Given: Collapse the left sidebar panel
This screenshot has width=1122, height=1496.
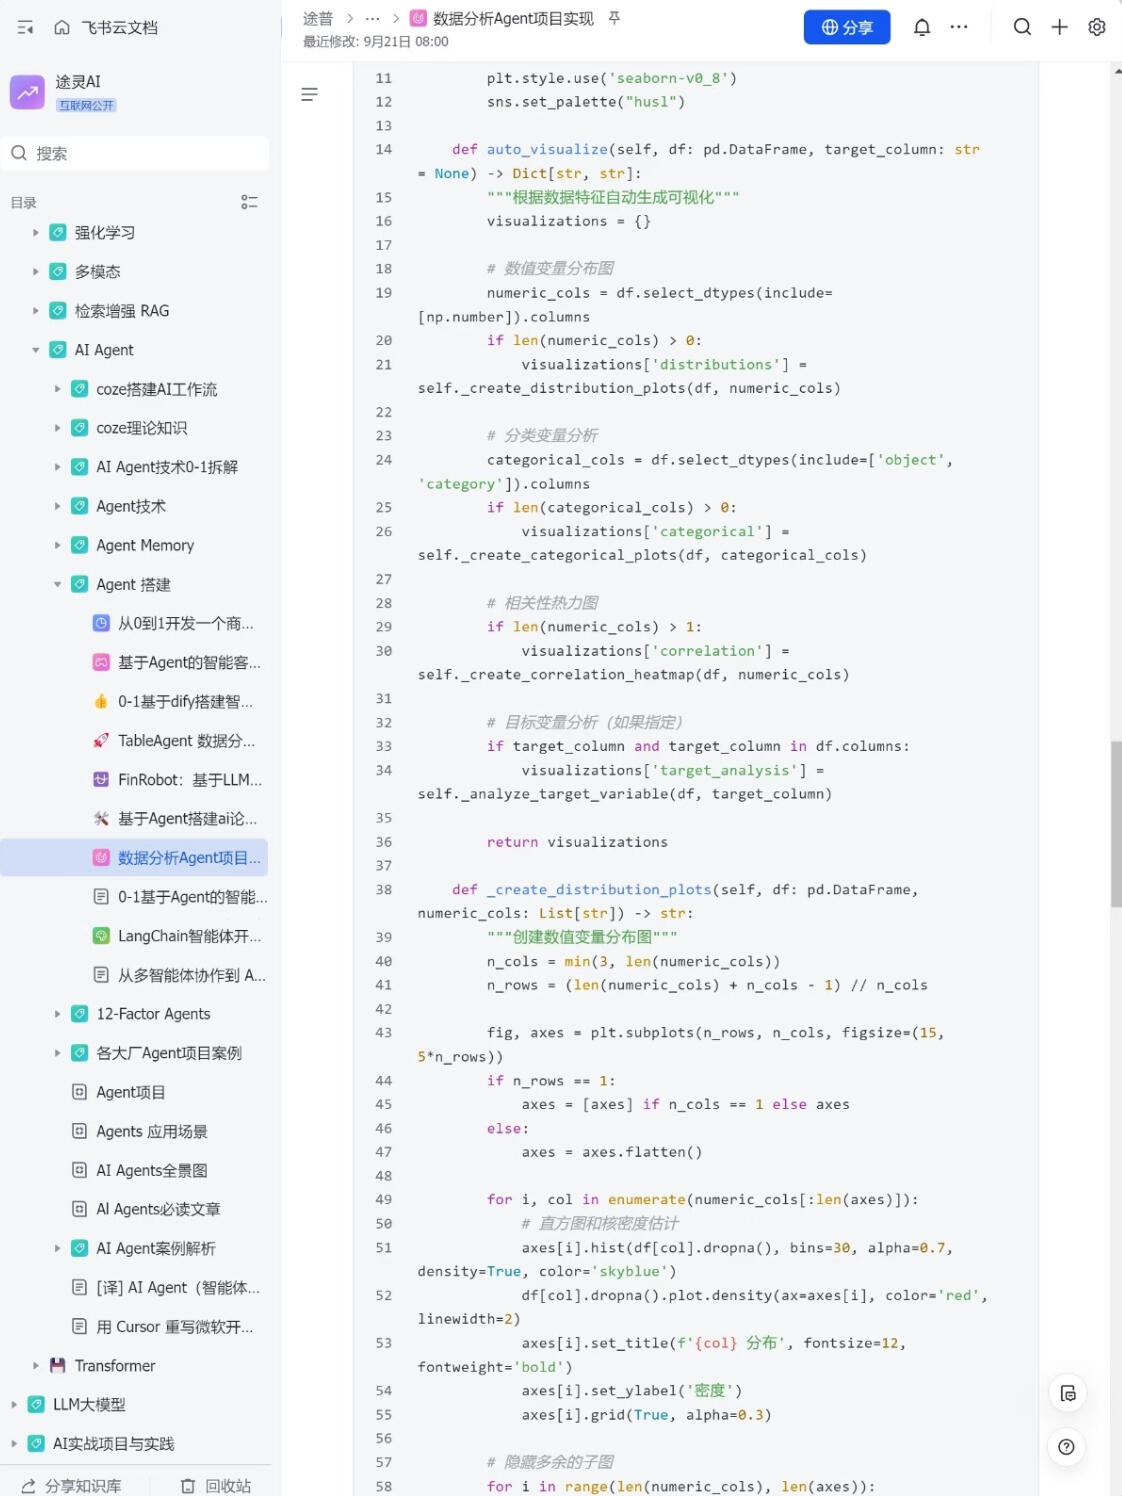Looking at the screenshot, I should pos(26,28).
